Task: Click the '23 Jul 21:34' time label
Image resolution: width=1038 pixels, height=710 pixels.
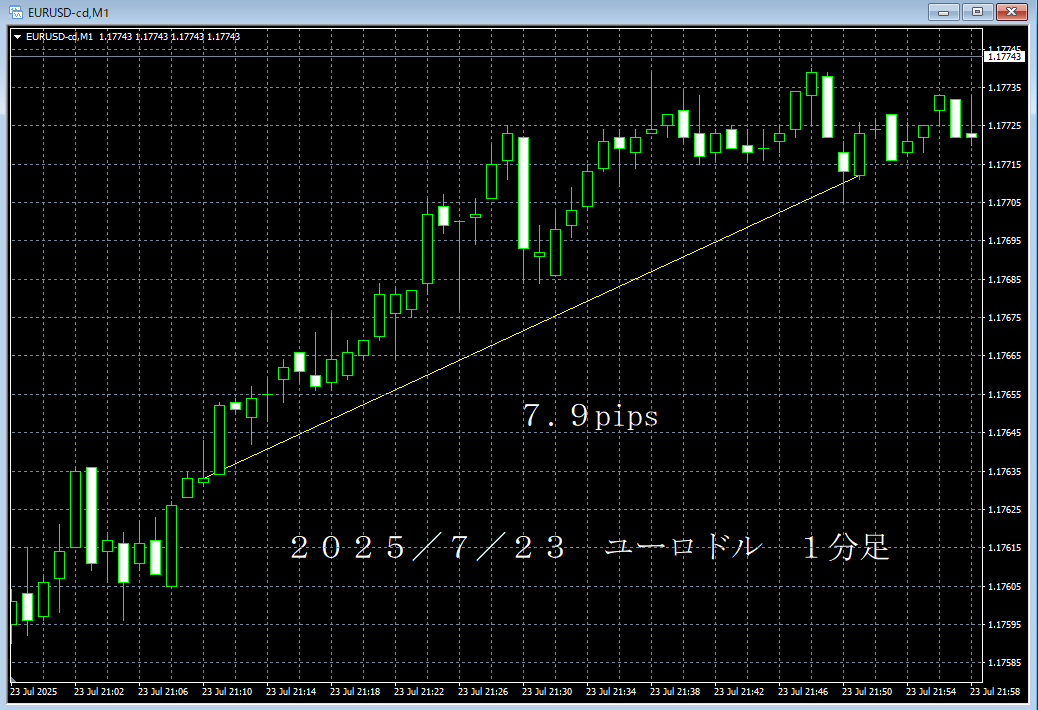Action: coord(611,691)
